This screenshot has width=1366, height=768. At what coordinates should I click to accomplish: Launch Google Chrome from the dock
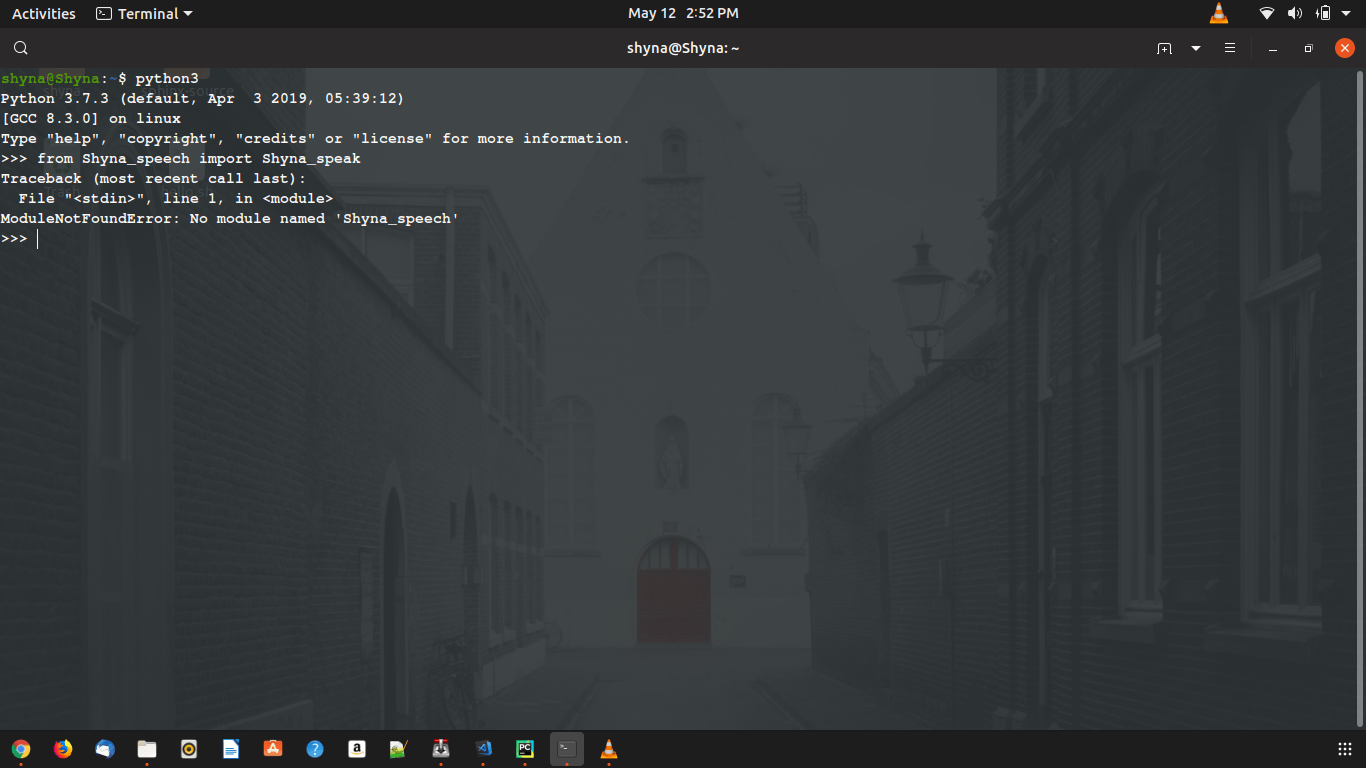(21, 748)
